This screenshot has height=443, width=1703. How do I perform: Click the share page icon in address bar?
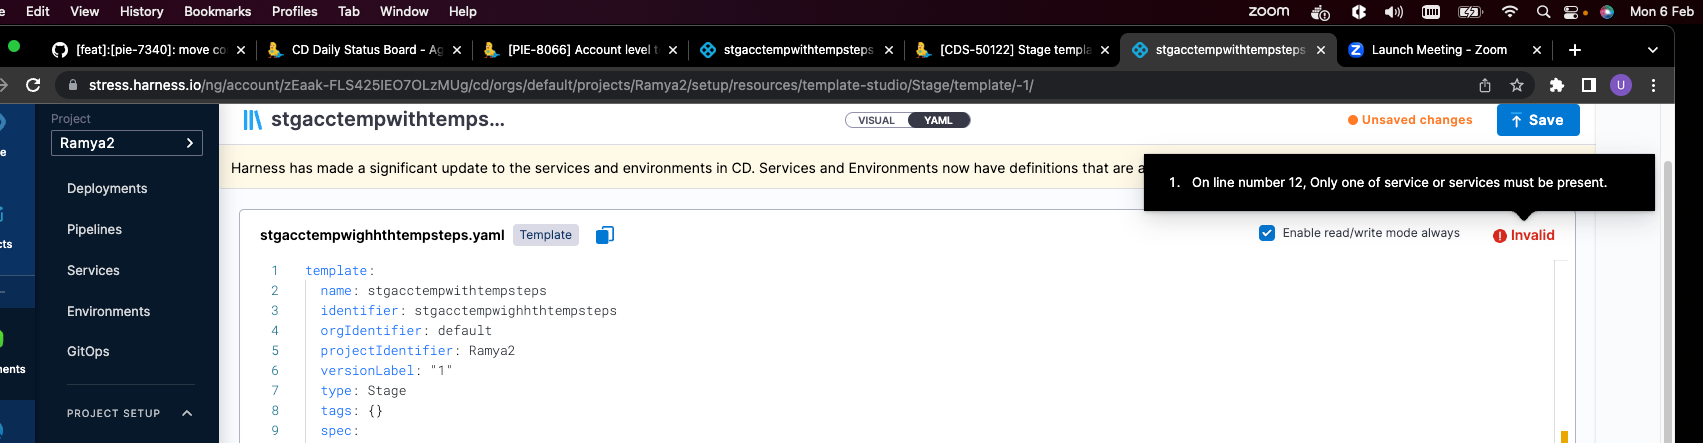pos(1485,85)
